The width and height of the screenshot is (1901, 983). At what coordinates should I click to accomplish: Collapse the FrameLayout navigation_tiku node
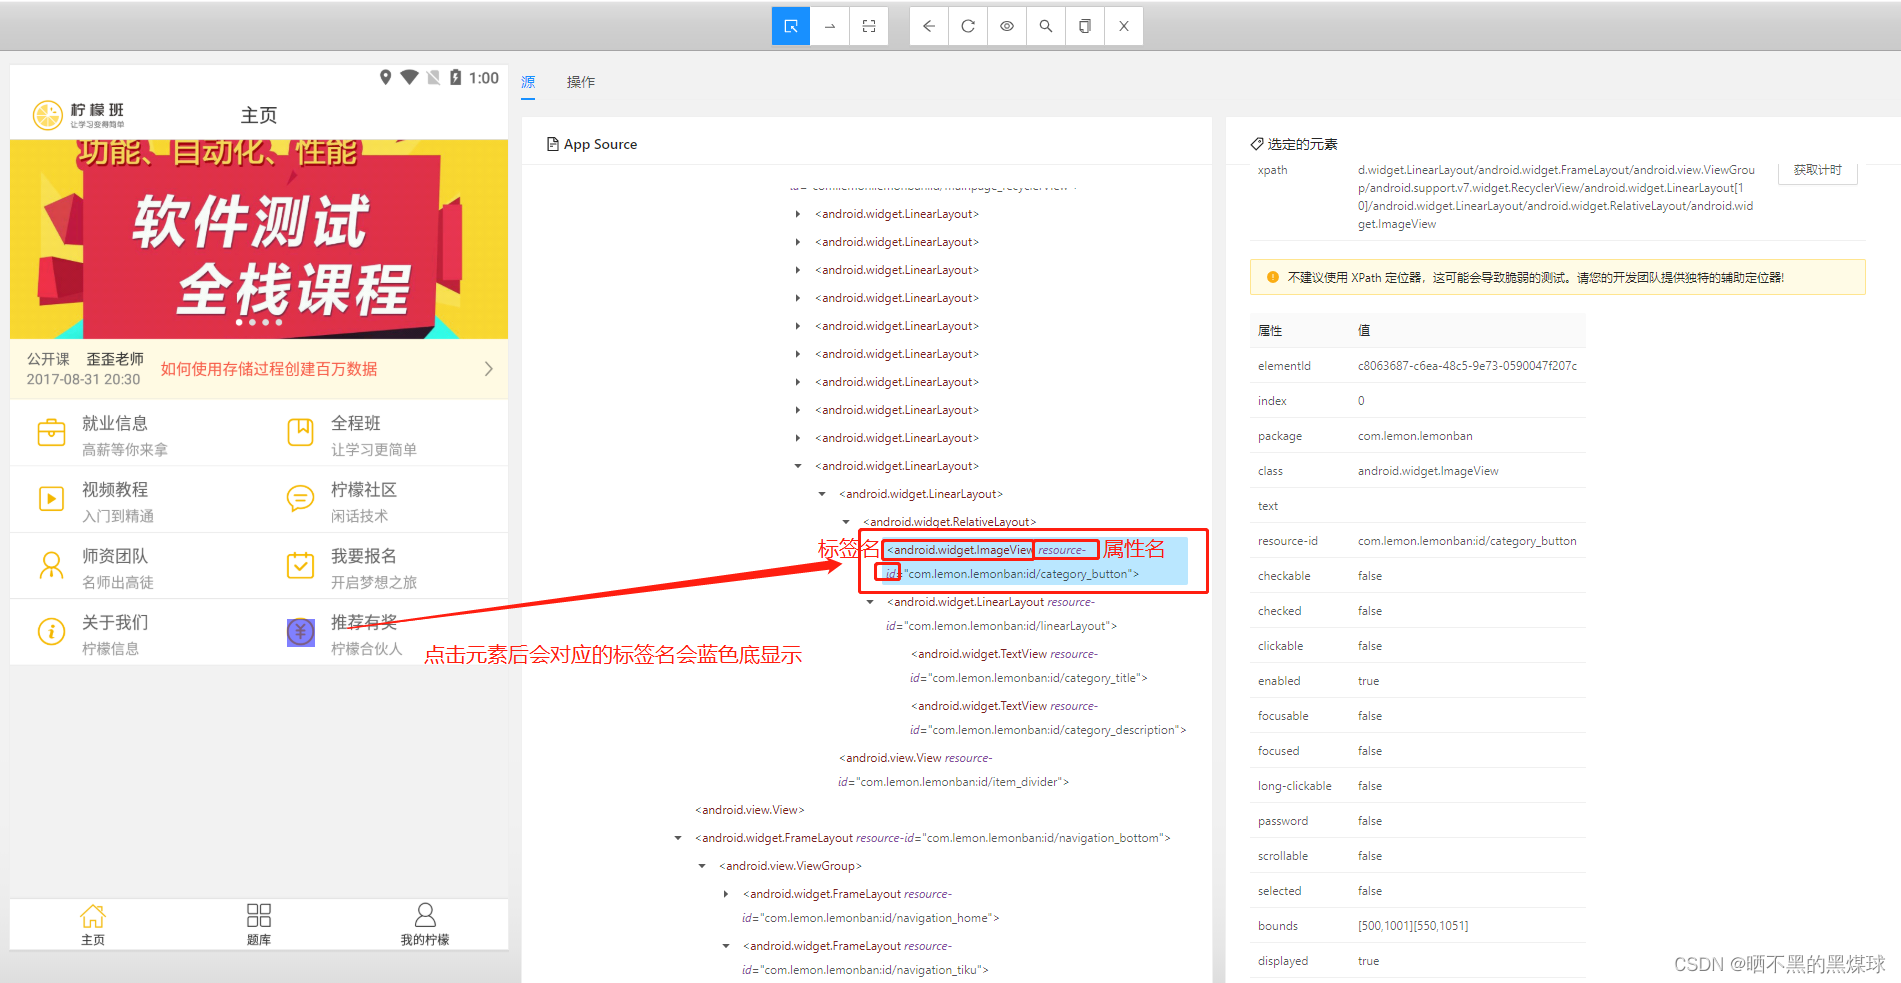coord(726,946)
